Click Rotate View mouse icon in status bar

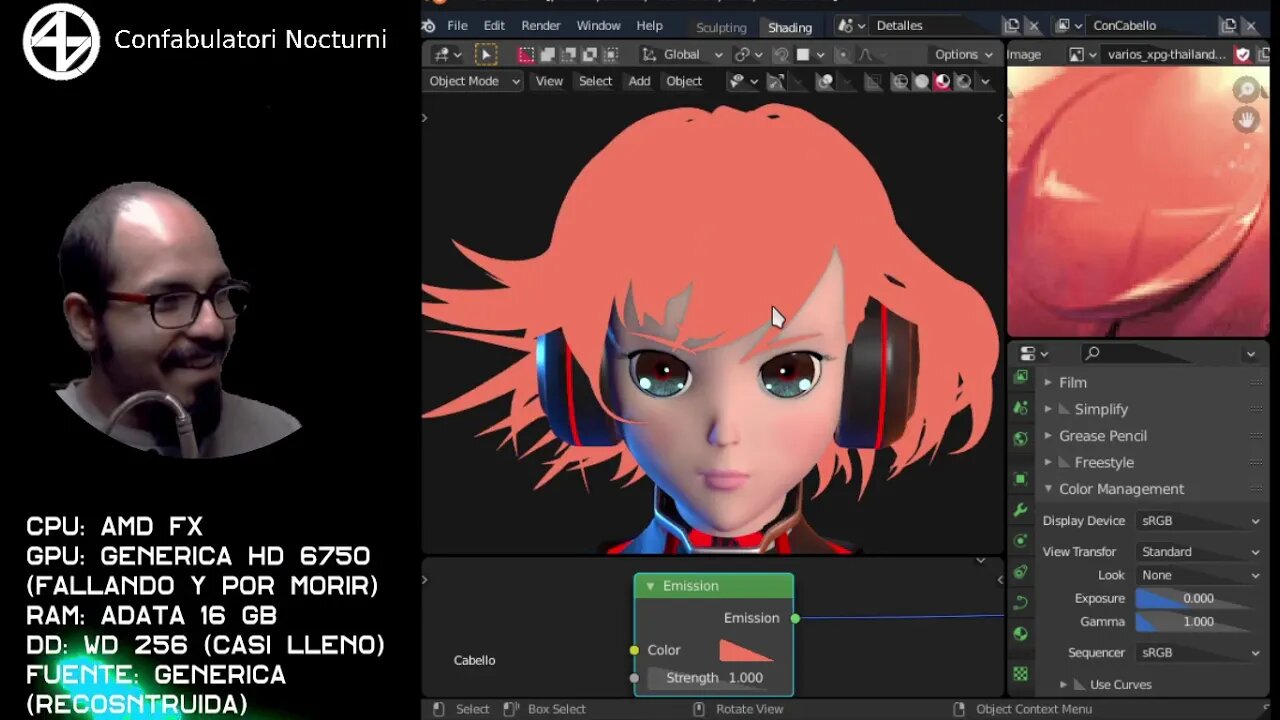(x=699, y=709)
